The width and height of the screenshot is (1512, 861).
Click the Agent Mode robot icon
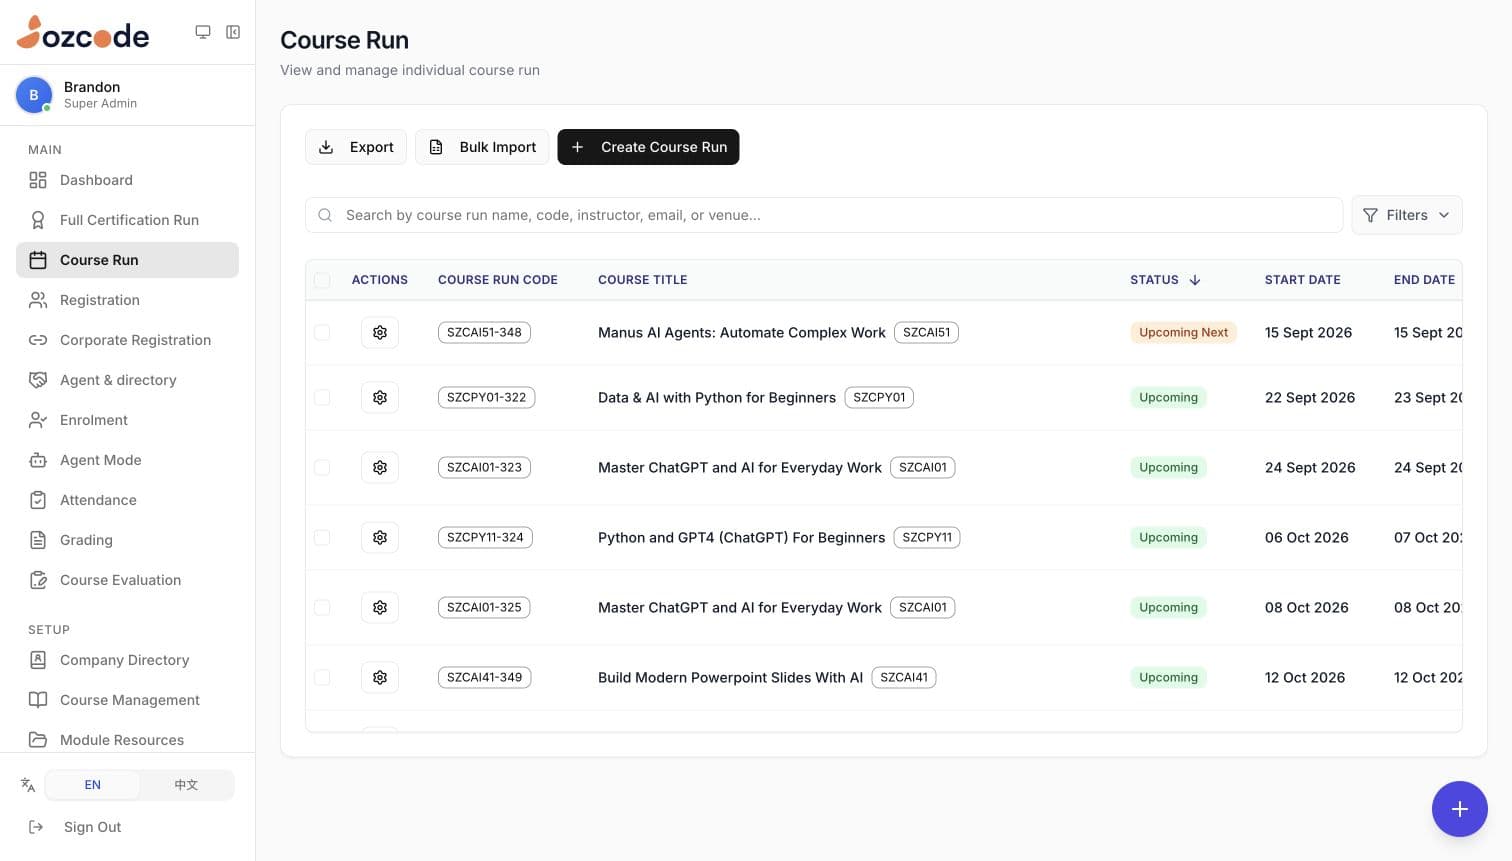coord(38,460)
